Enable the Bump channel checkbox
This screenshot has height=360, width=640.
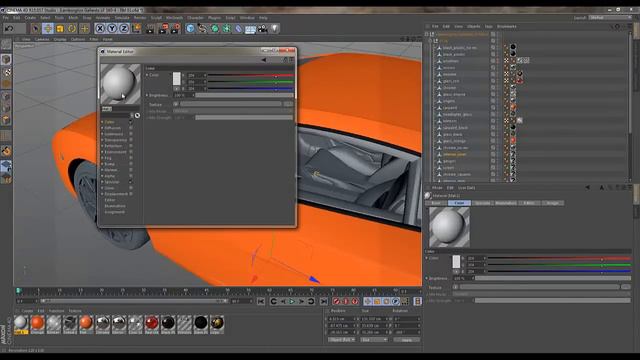(x=131, y=164)
